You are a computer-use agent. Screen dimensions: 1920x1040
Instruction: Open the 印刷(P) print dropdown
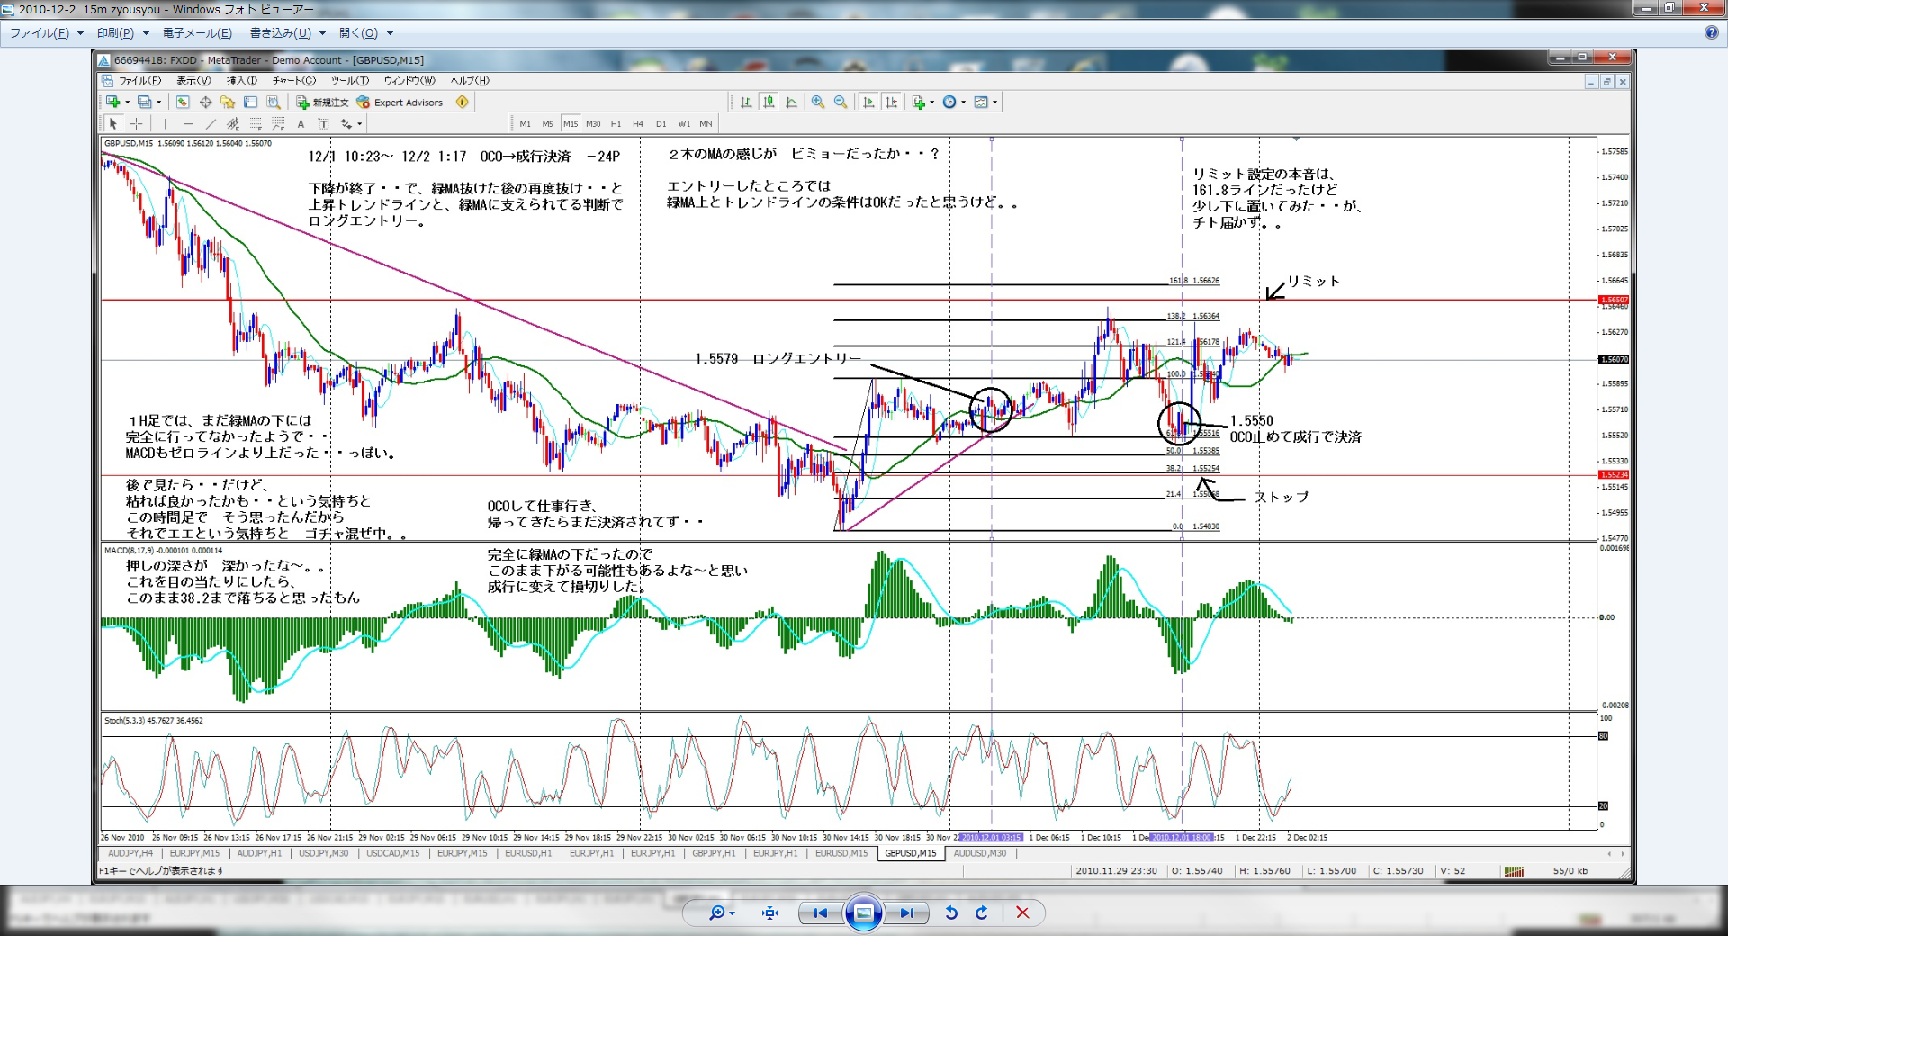click(x=122, y=33)
